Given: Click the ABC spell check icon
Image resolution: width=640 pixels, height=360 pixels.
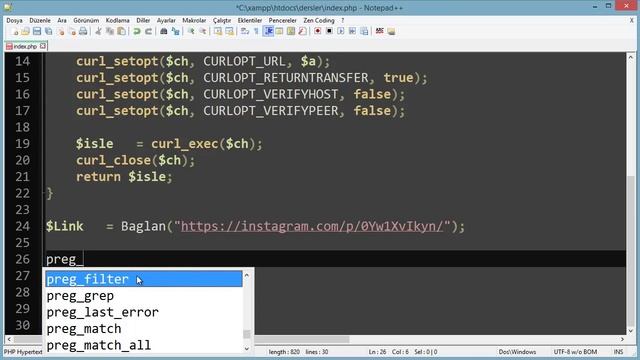Looking at the screenshot, I should (x=380, y=31).
